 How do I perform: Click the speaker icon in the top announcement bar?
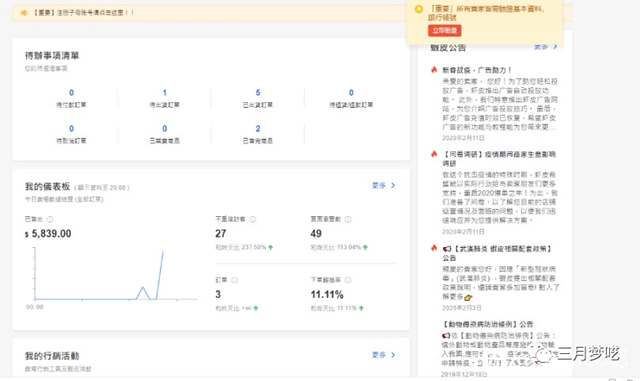pyautogui.click(x=24, y=13)
